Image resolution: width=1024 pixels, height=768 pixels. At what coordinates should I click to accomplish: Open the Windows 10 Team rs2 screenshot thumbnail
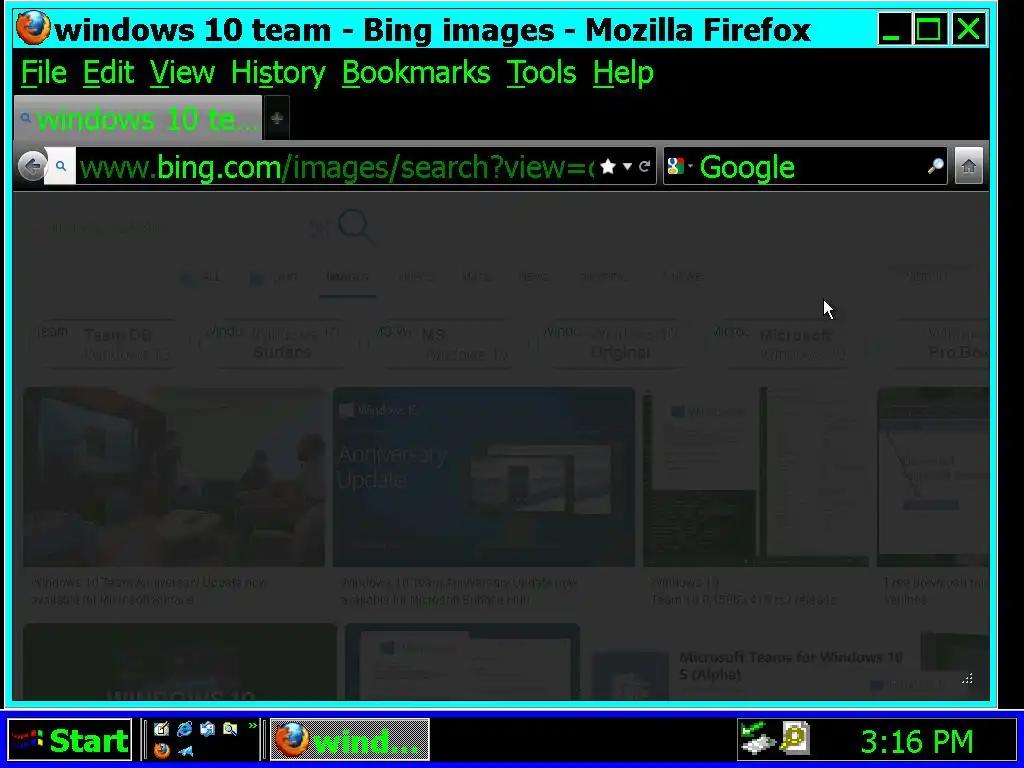tap(756, 477)
